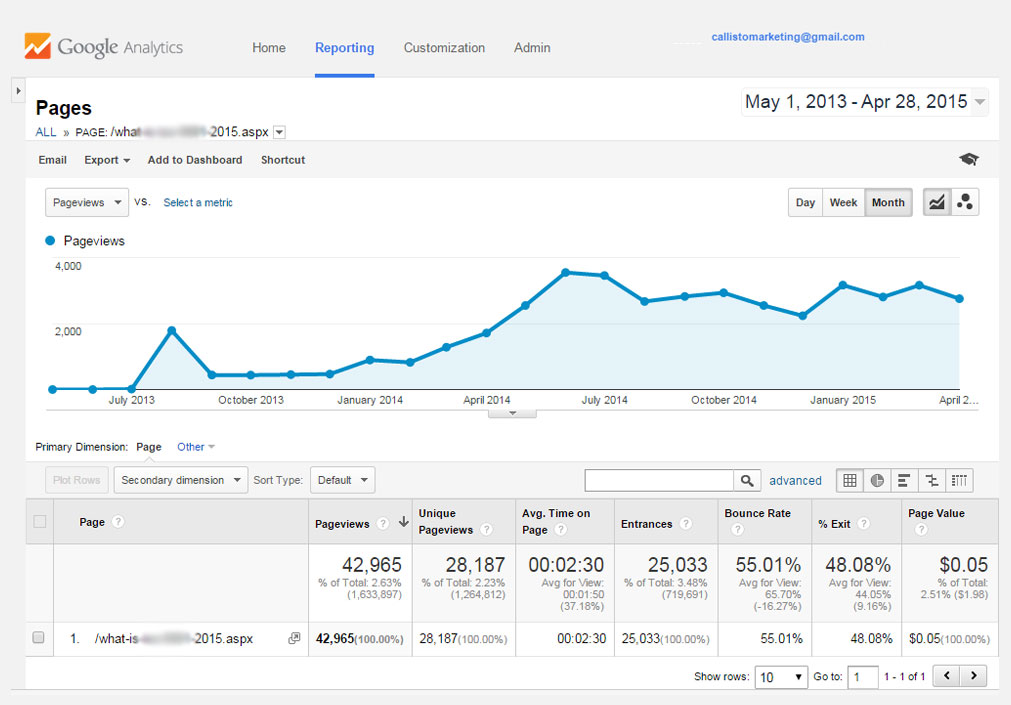Viewport: 1011px width, 705px height.
Task: Tick the checkbox for row 1
Action: tap(39, 638)
